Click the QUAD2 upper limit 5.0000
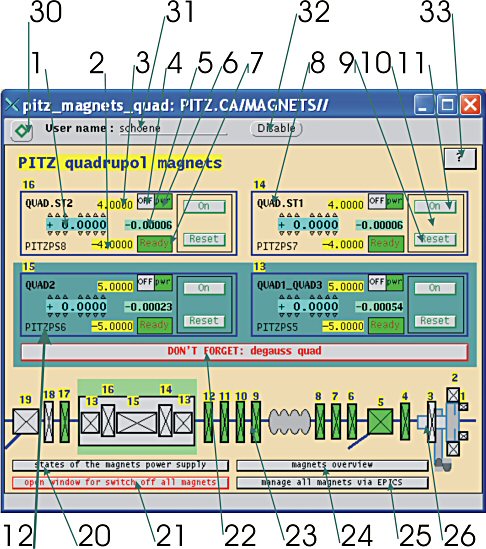 [115, 287]
